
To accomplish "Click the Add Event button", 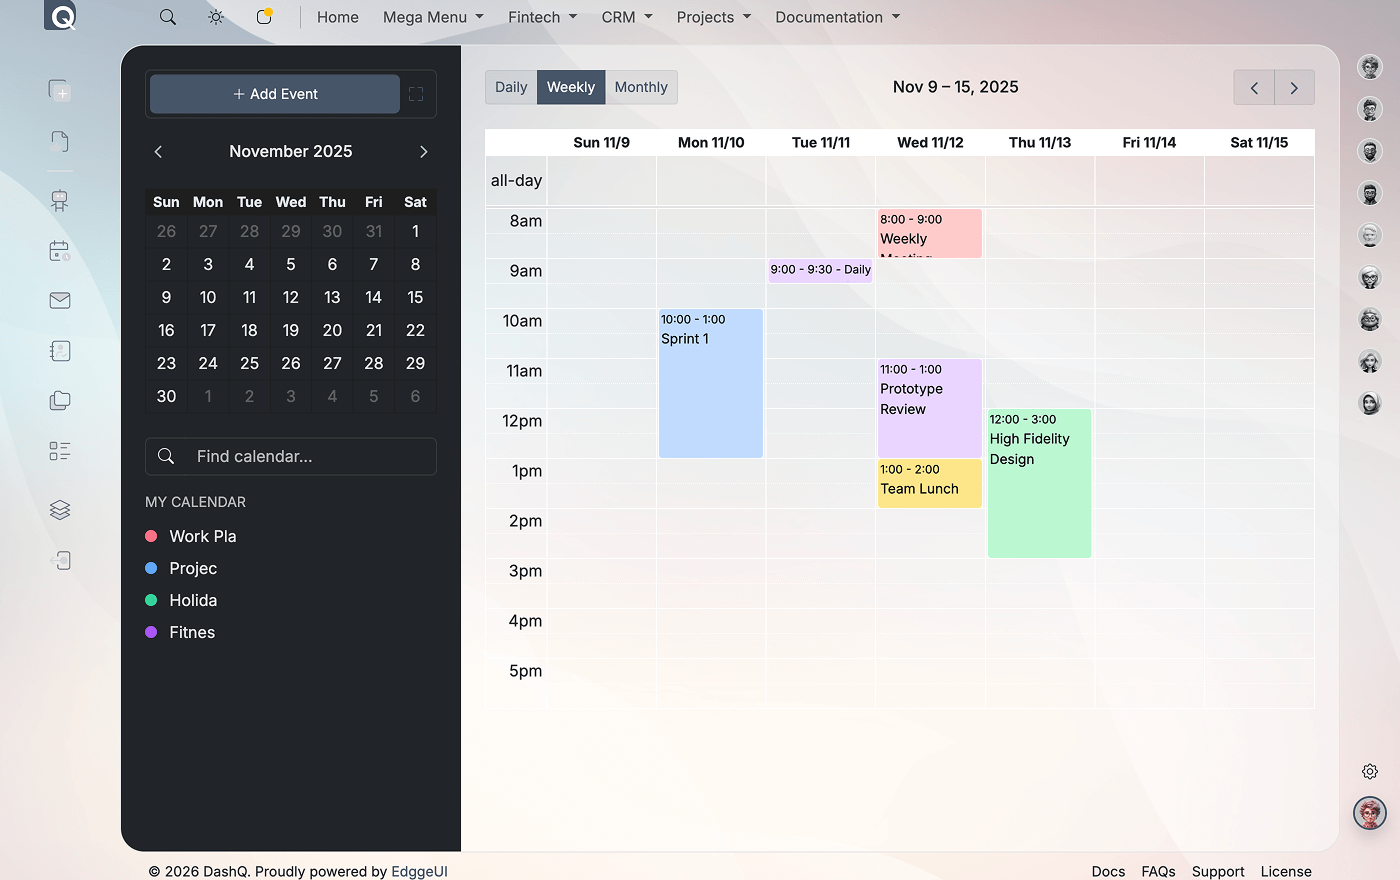I will pyautogui.click(x=274, y=93).
